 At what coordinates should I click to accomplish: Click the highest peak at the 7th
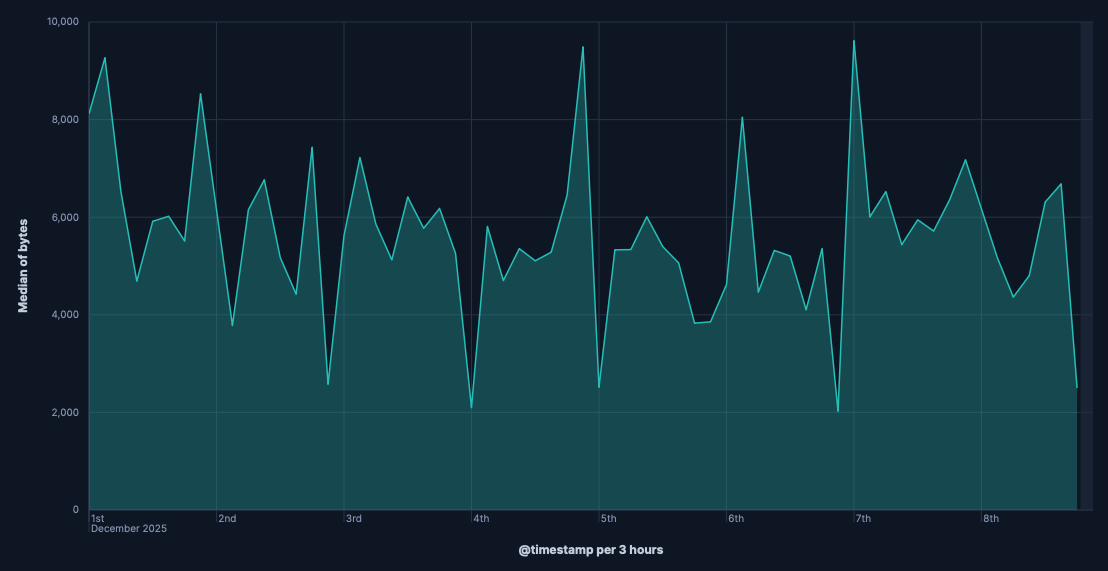[x=853, y=41]
